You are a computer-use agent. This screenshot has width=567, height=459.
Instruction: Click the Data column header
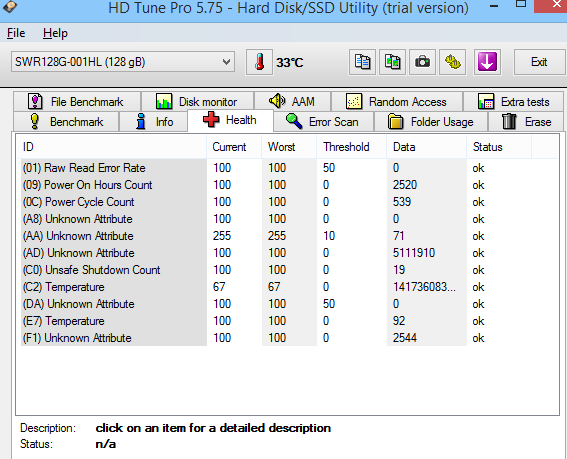[427, 147]
